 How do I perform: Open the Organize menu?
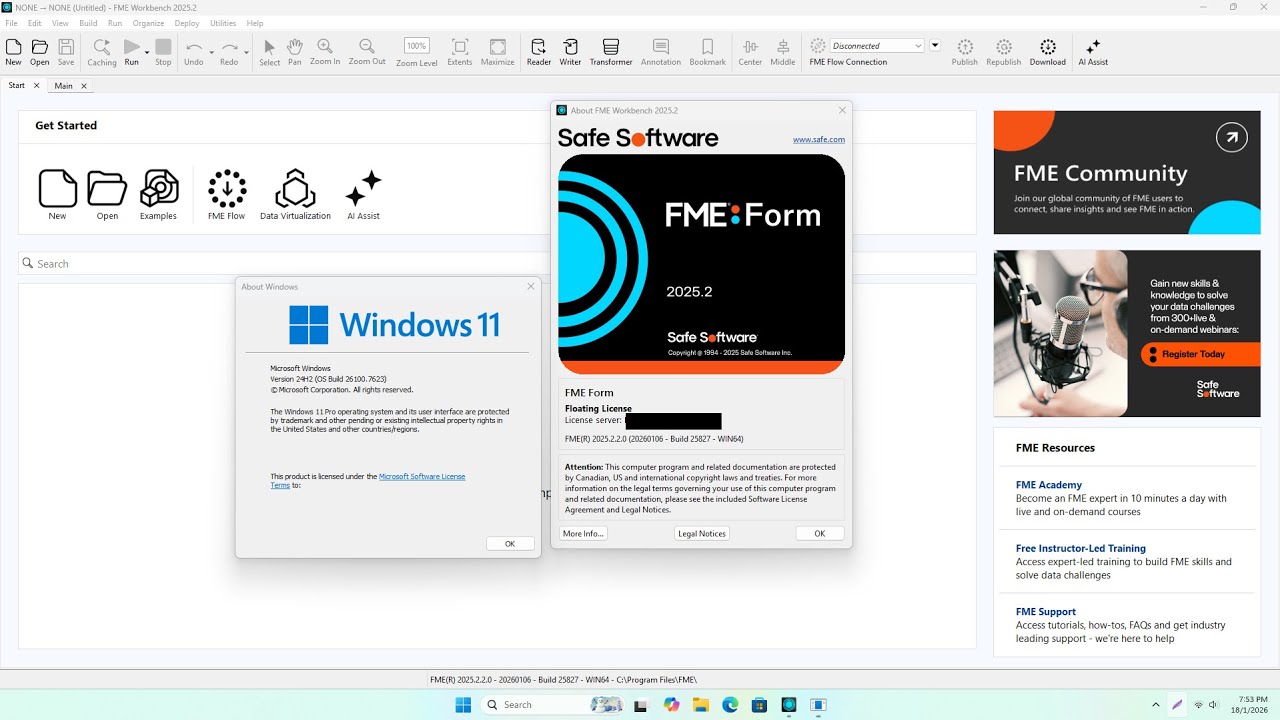coord(148,23)
